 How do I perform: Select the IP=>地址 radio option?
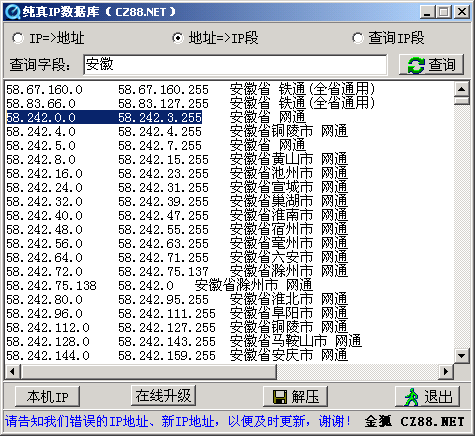[x=18, y=38]
